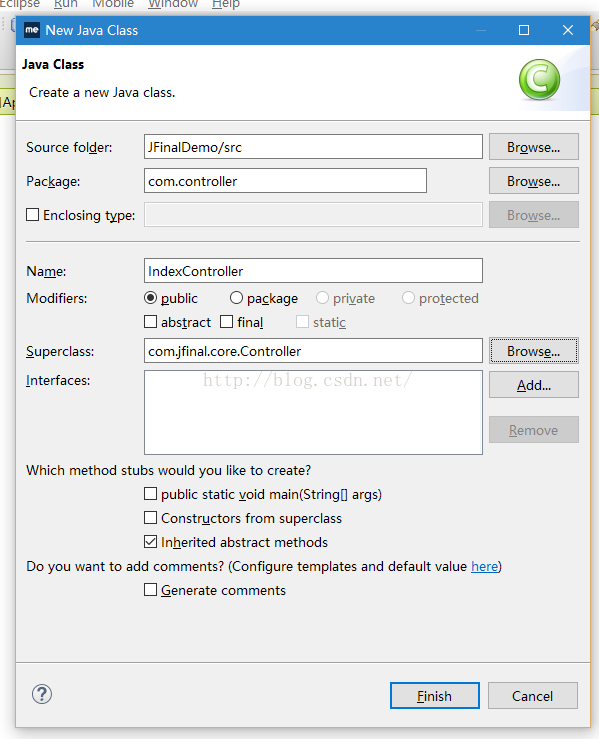Click Add to add an interface
This screenshot has height=739, width=599.
pyautogui.click(x=533, y=385)
